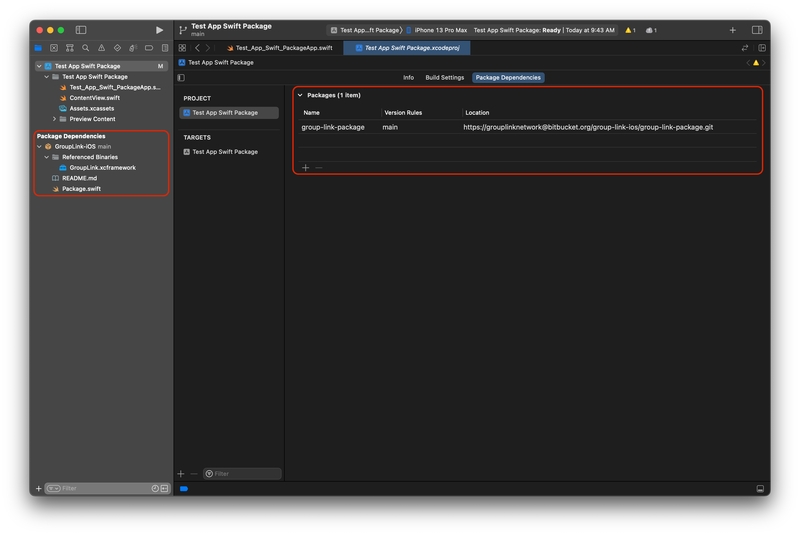800x535 pixels.
Task: Open the Source Control navigator icon
Action: click(x=54, y=48)
